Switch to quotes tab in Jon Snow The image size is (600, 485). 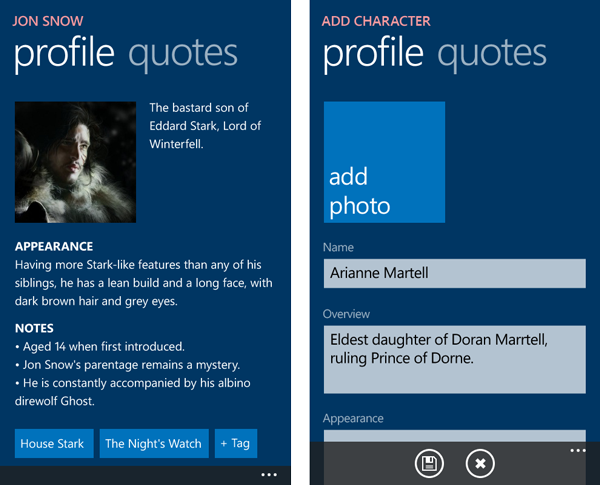tap(183, 54)
